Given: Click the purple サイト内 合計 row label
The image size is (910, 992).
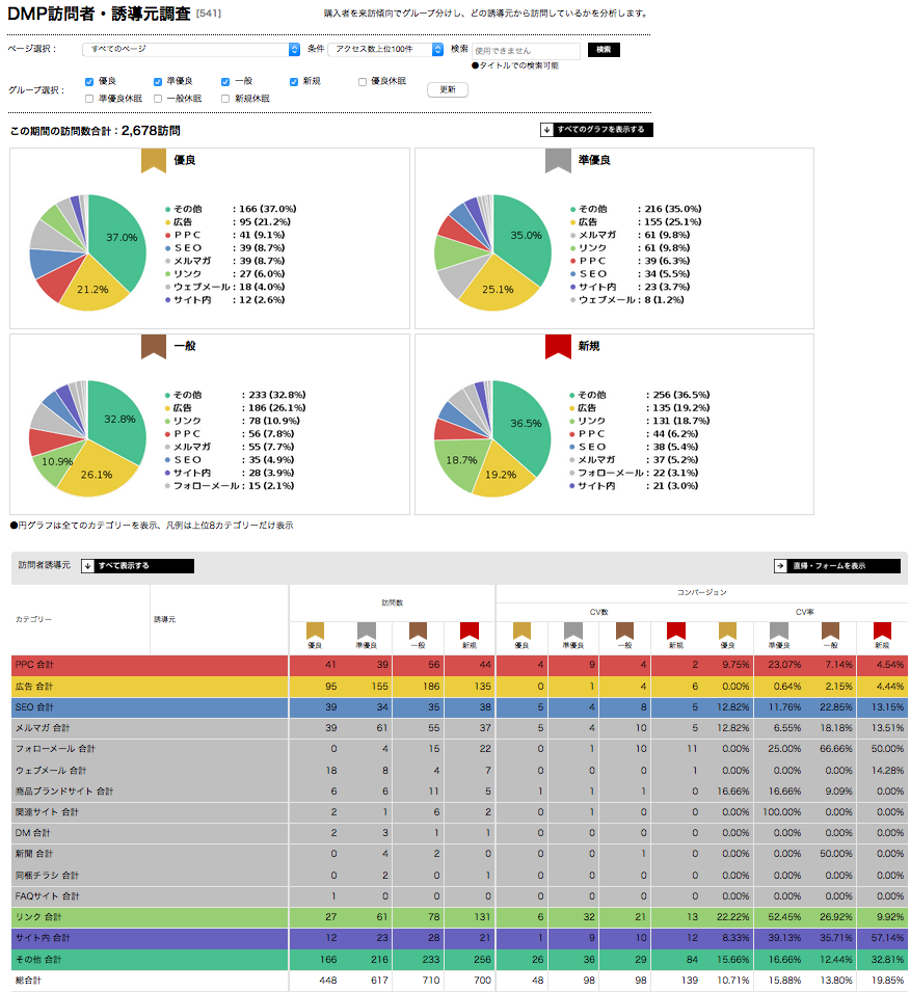Looking at the screenshot, I should (x=42, y=938).
